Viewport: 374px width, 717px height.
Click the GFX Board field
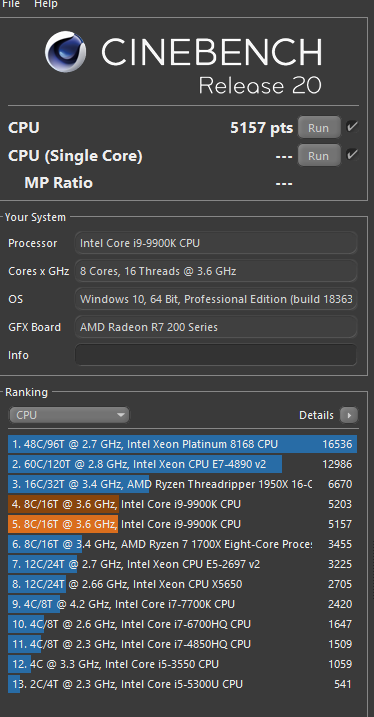(215, 327)
